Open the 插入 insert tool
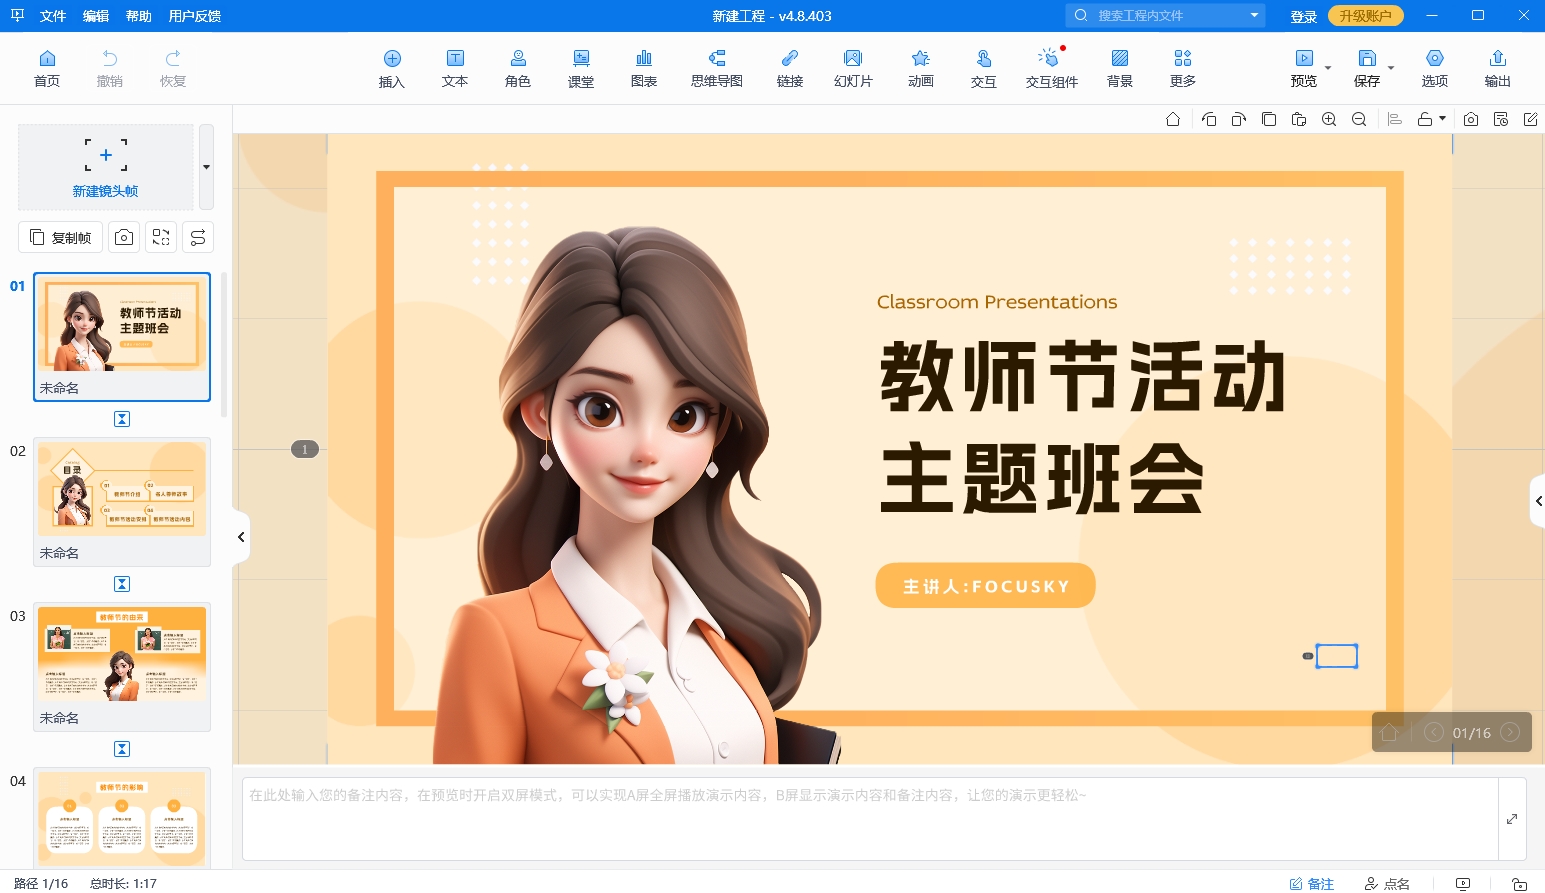 coord(392,69)
